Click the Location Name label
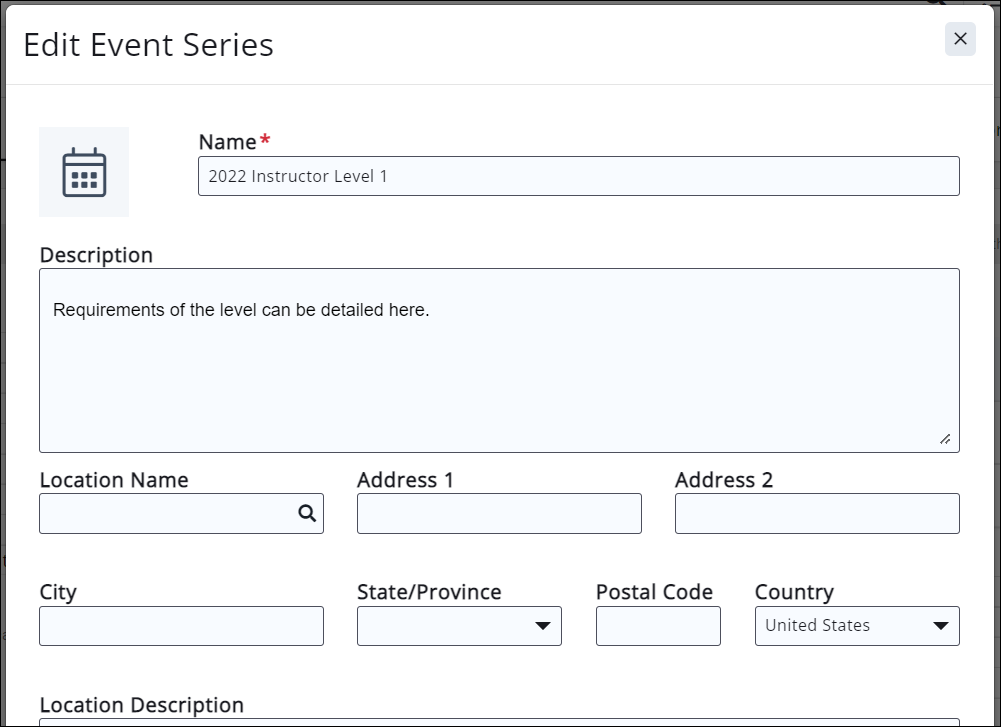1001x727 pixels. pyautogui.click(x=114, y=480)
